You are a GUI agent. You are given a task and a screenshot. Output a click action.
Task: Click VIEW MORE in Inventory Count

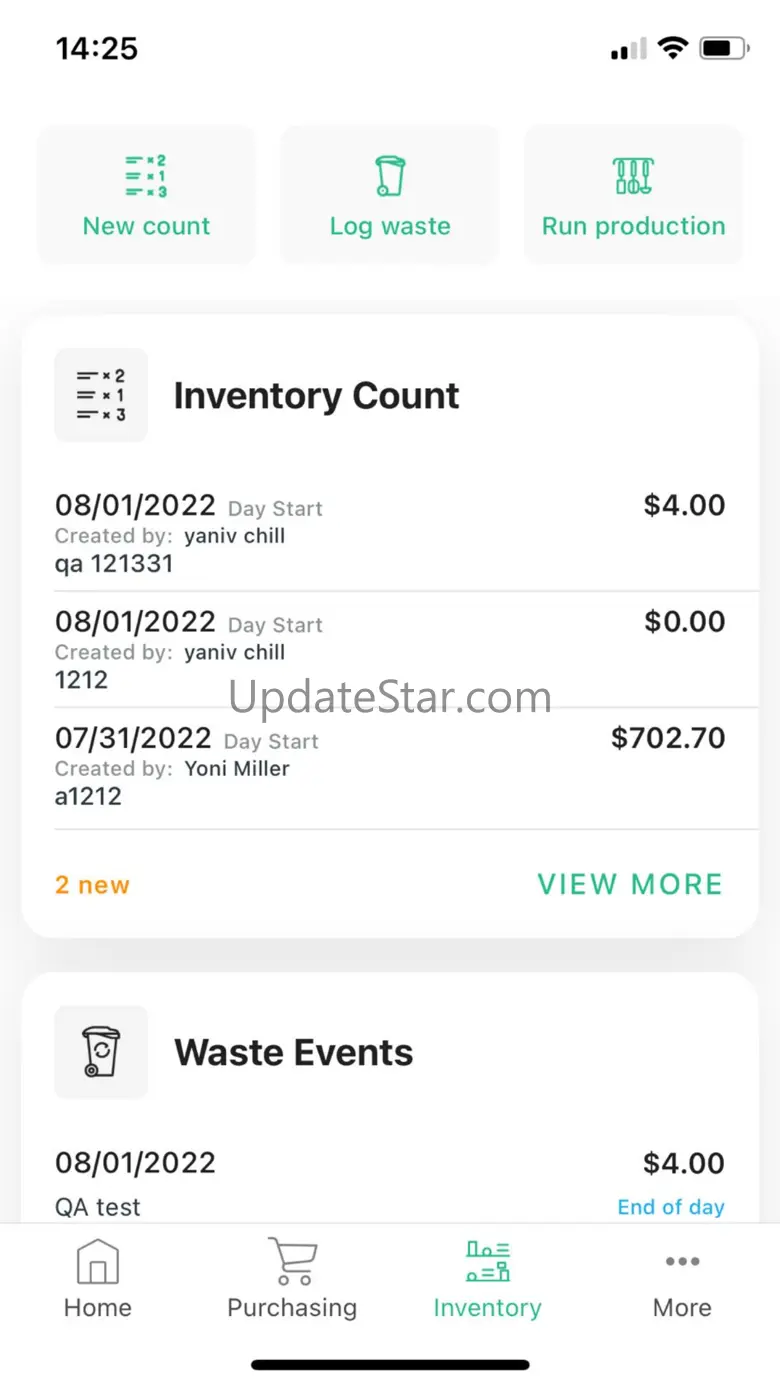pyautogui.click(x=630, y=884)
